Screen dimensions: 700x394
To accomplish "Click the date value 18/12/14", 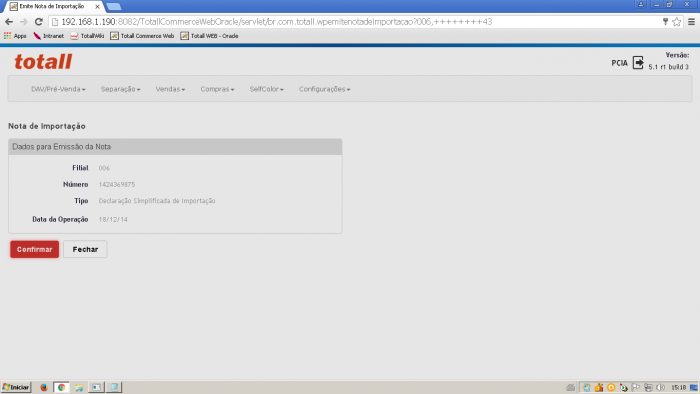I will point(113,220).
